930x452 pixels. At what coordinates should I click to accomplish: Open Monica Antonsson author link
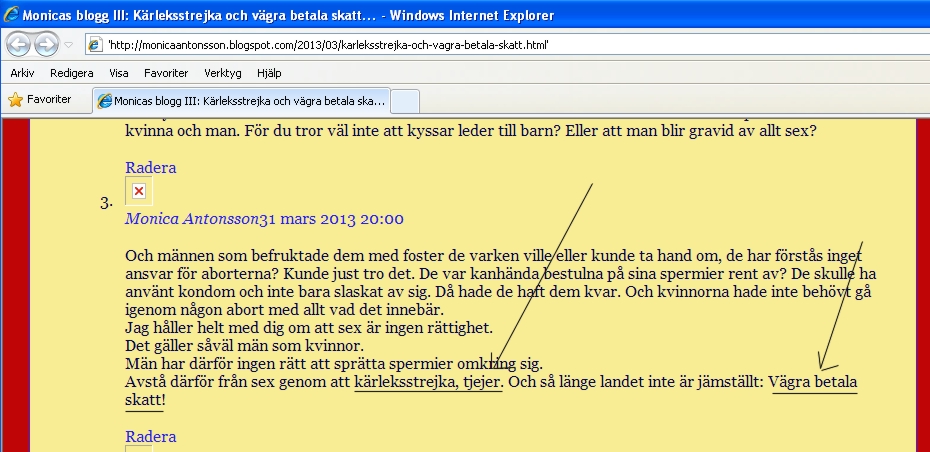coord(192,219)
